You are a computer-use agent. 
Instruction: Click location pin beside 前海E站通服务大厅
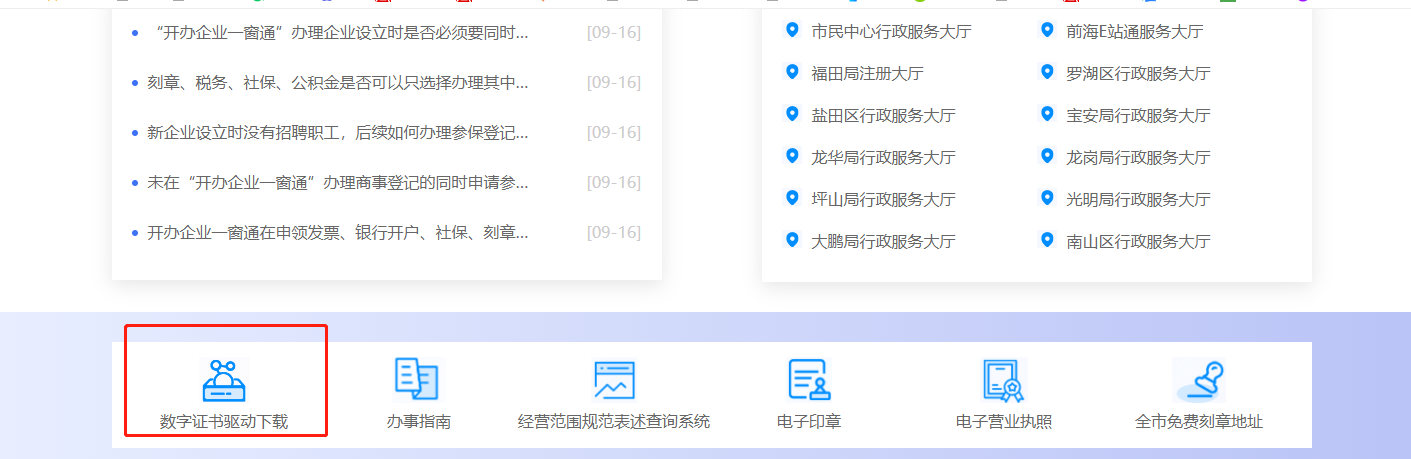point(1047,30)
